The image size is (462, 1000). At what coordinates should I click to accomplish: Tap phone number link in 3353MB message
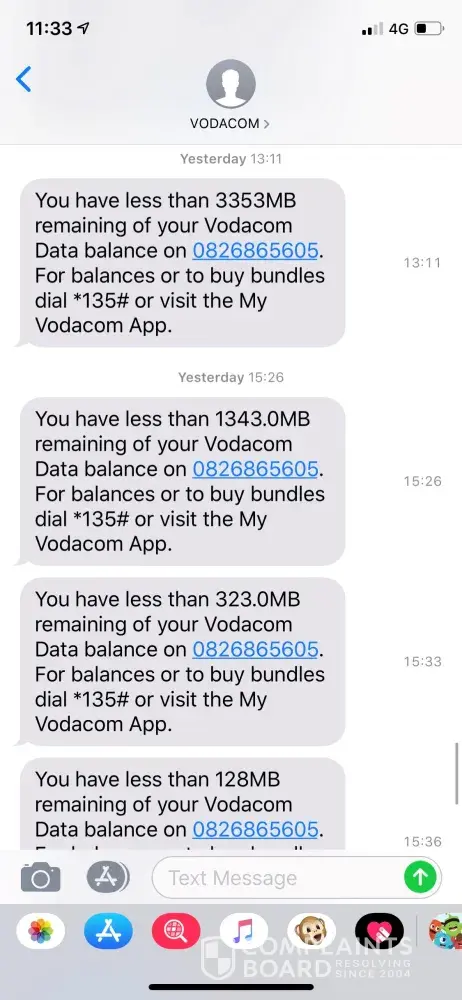point(255,251)
